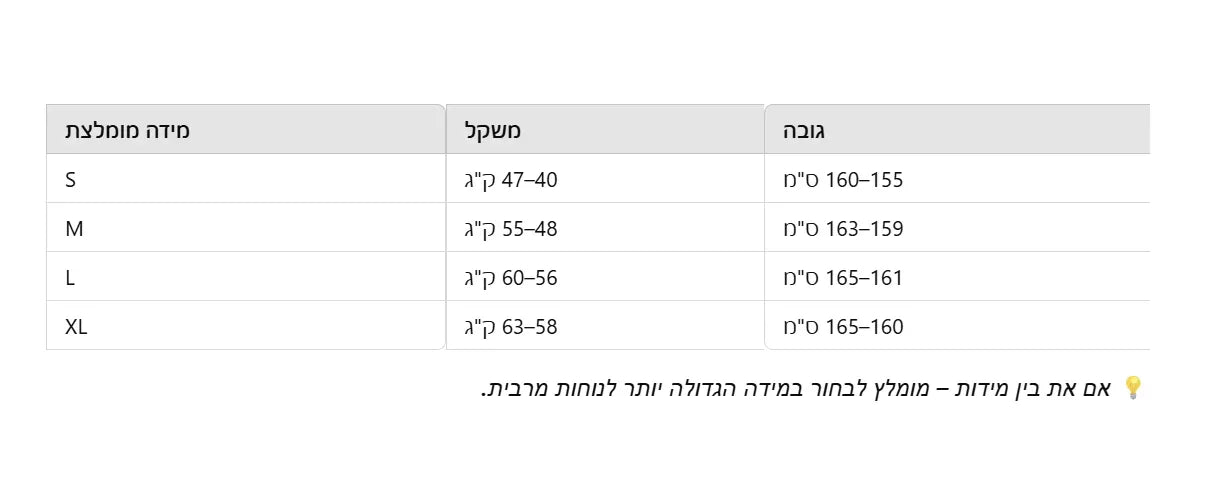Click the 155–160 ס"מ height cell
Image resolution: width=1213 pixels, height=501 pixels.
[843, 180]
